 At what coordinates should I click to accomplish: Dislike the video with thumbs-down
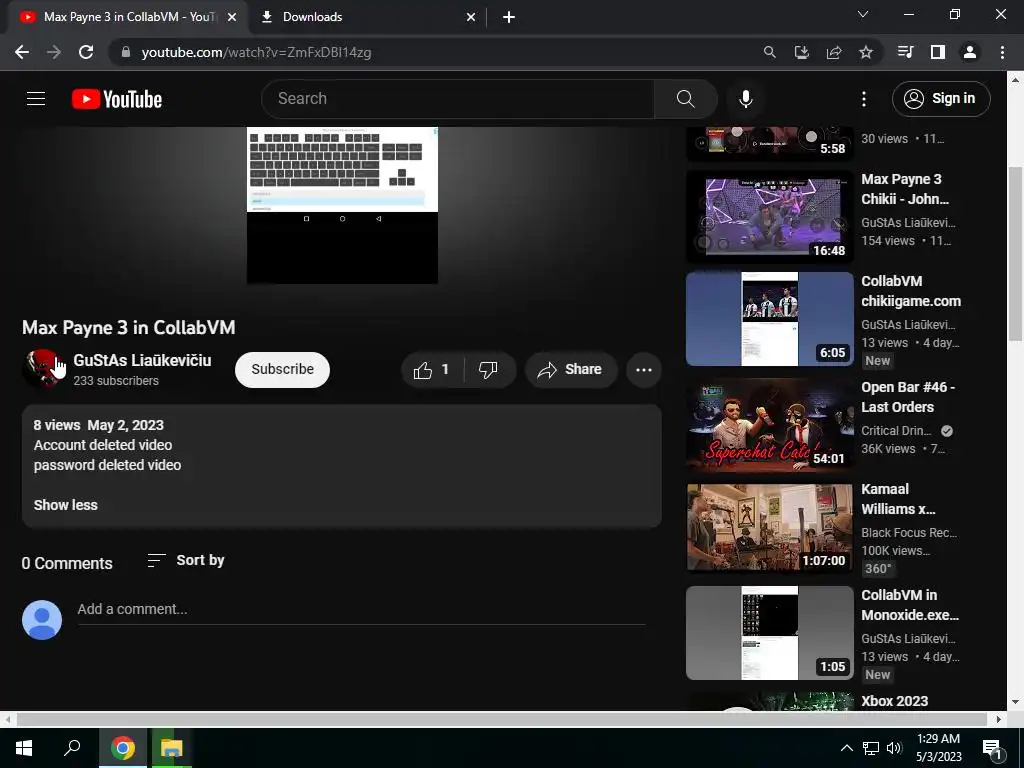(x=488, y=370)
